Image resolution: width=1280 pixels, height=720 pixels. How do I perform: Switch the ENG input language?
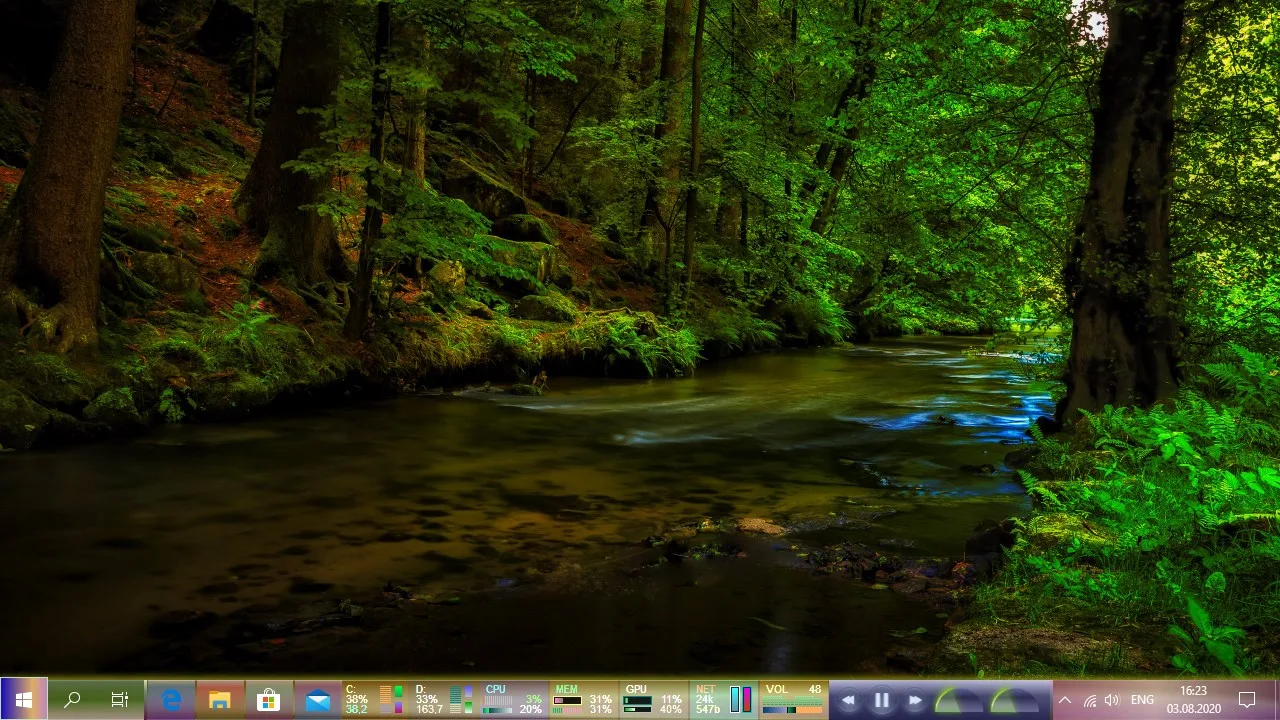click(1142, 700)
